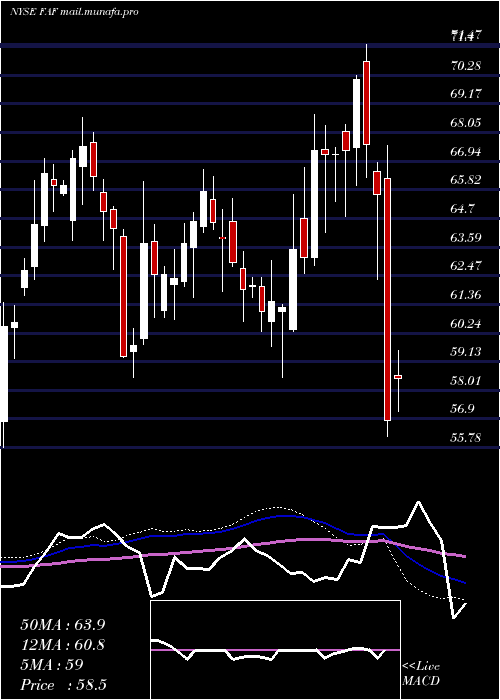Select the 63.59 price axis label
Image resolution: width=500 pixels, height=700 pixels.
[x=466, y=238]
